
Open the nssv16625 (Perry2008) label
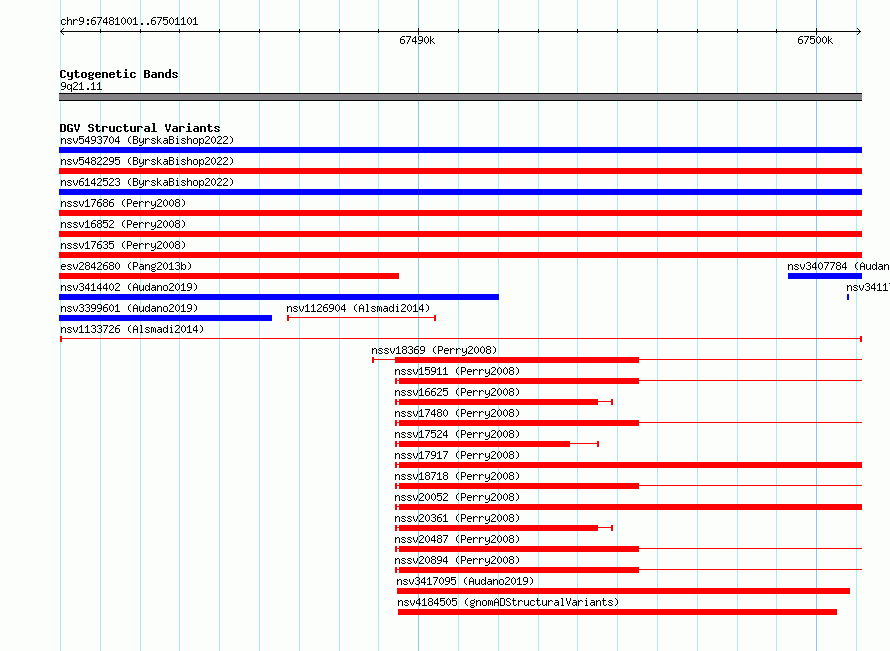tap(457, 392)
